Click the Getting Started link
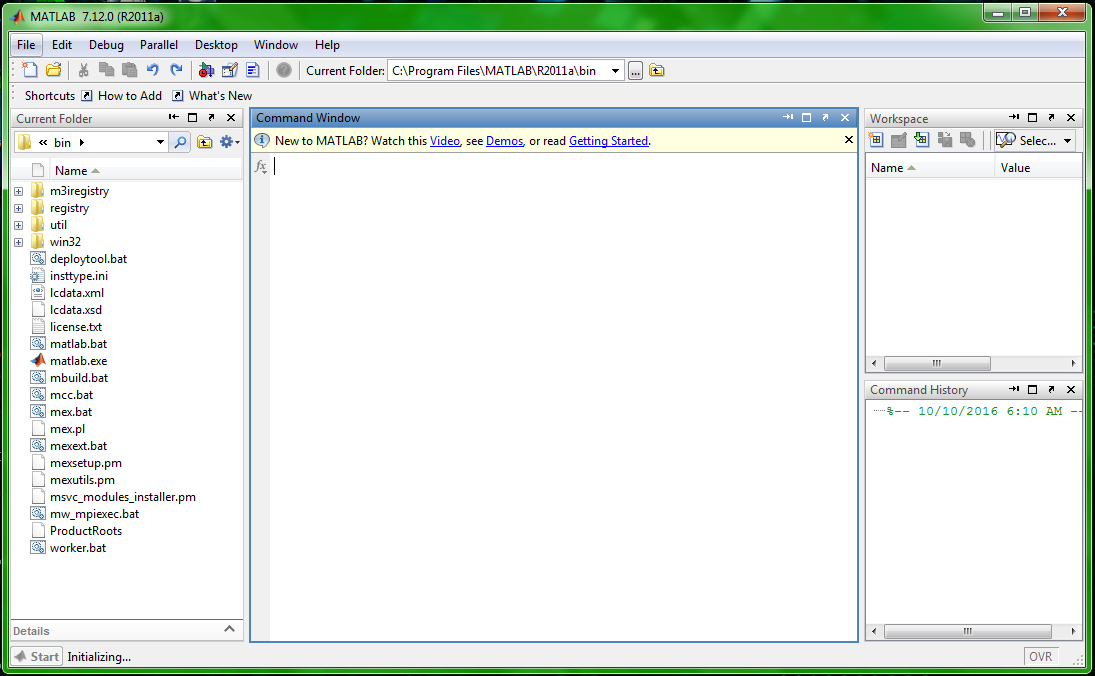1095x676 pixels. point(608,140)
